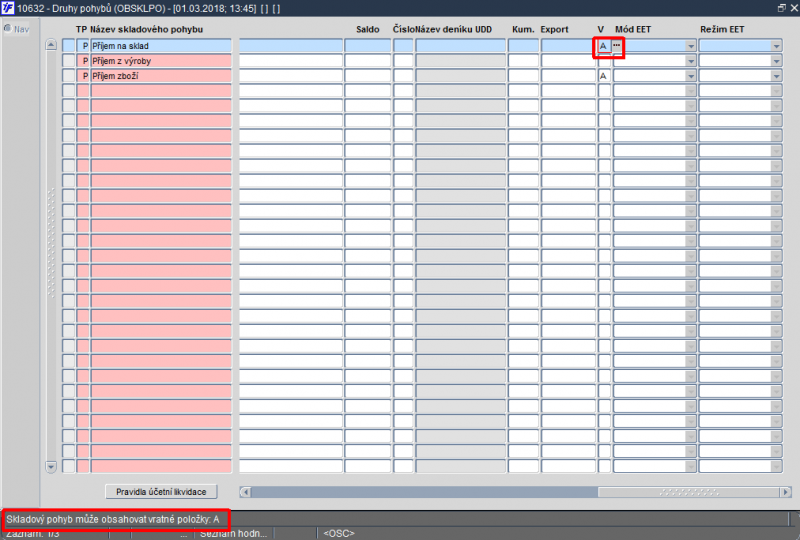Viewport: 800px width, 540px height.
Task: Click Export field of Příjem zboží row
Action: tap(568, 76)
